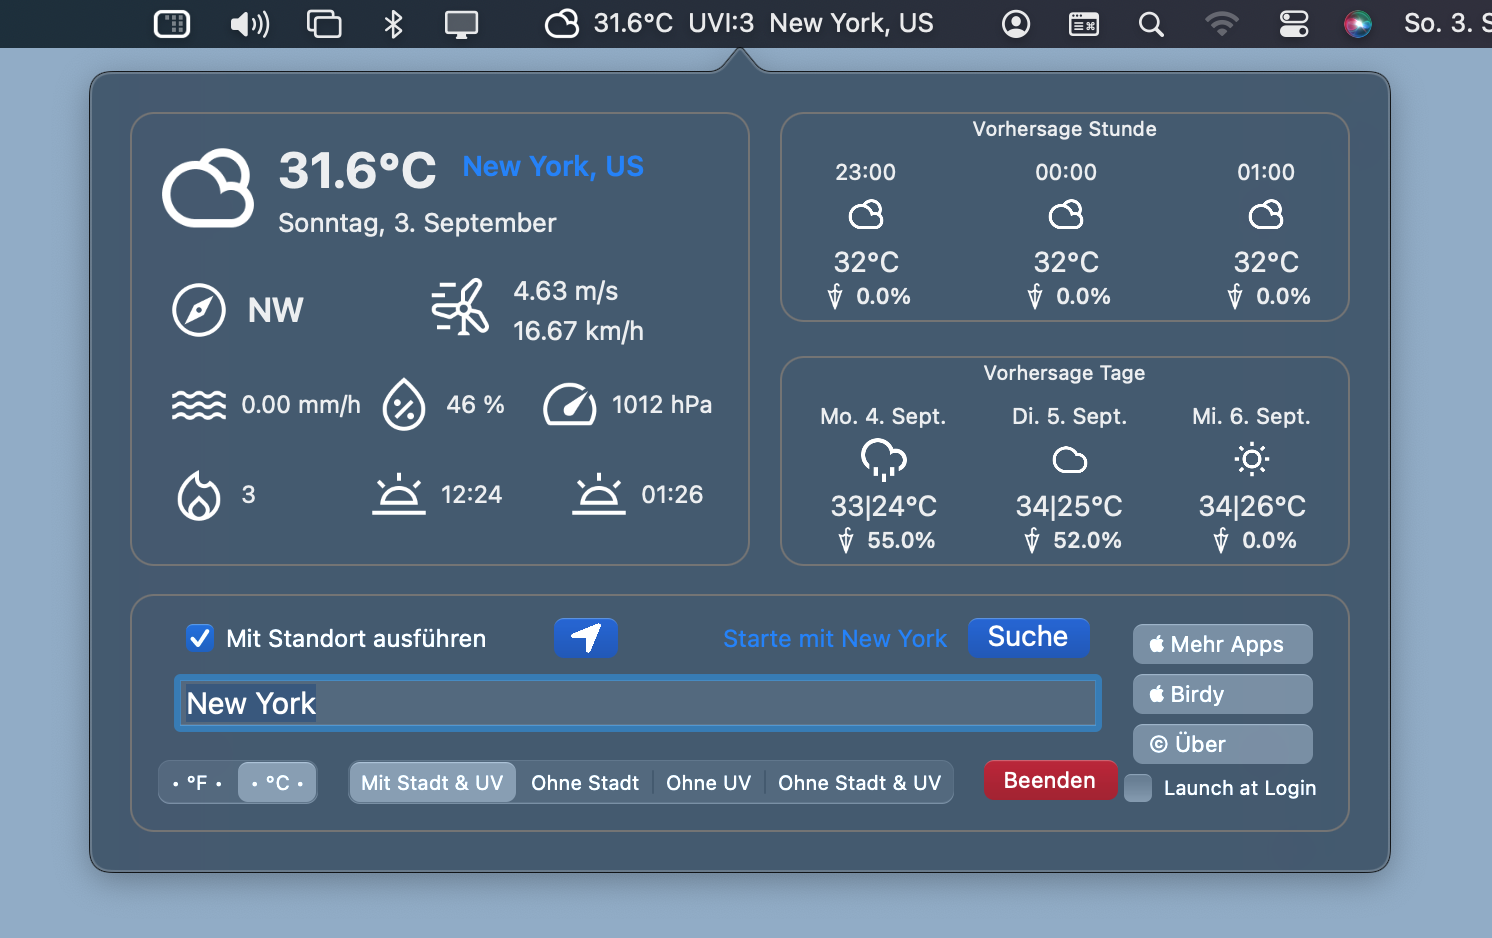Switch units to °F
The width and height of the screenshot is (1492, 938).
[x=198, y=782]
